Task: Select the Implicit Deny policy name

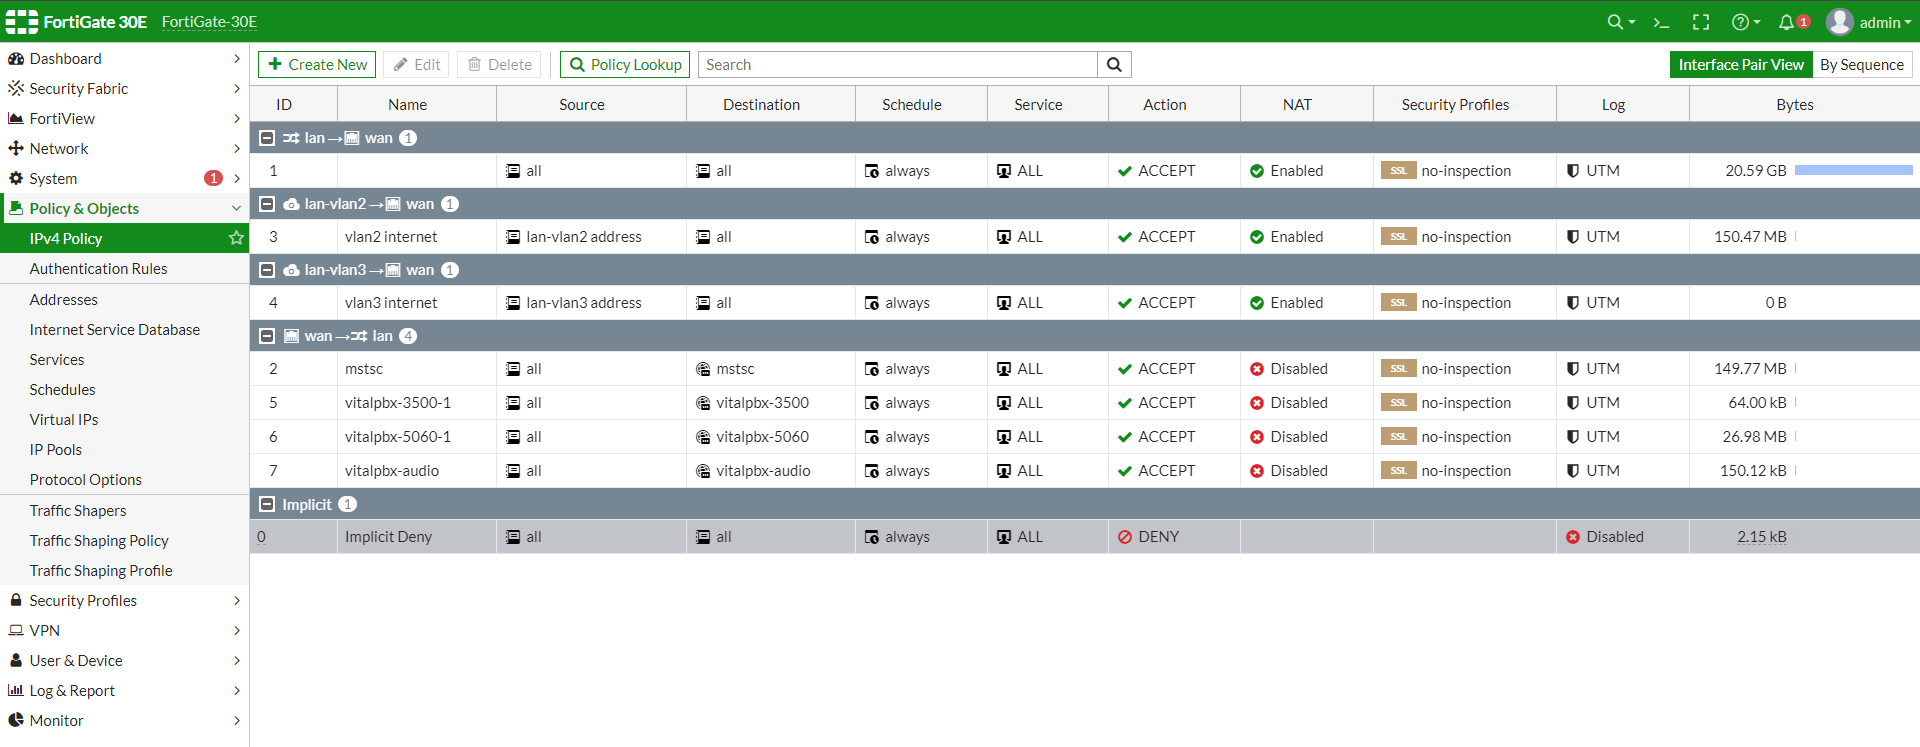Action: 388,537
